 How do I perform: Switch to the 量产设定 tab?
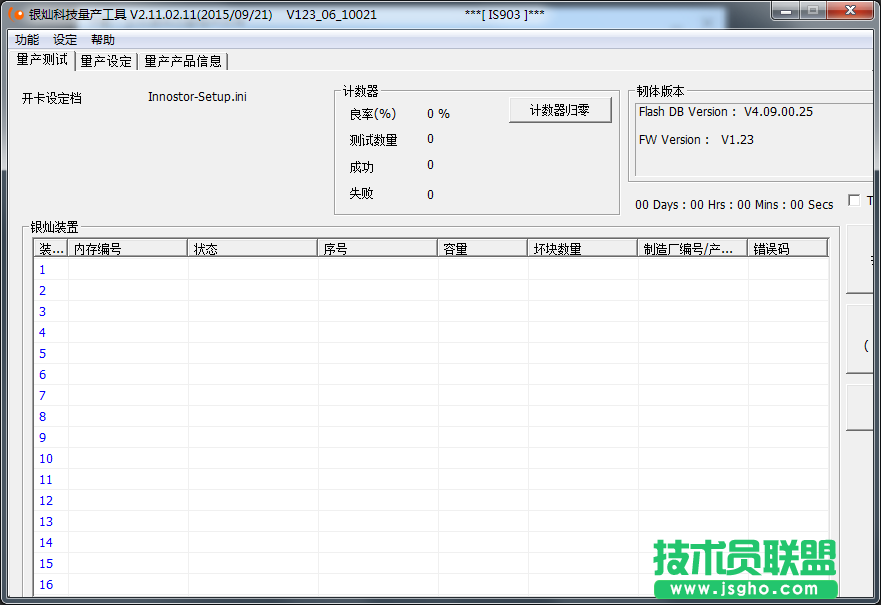coord(106,61)
